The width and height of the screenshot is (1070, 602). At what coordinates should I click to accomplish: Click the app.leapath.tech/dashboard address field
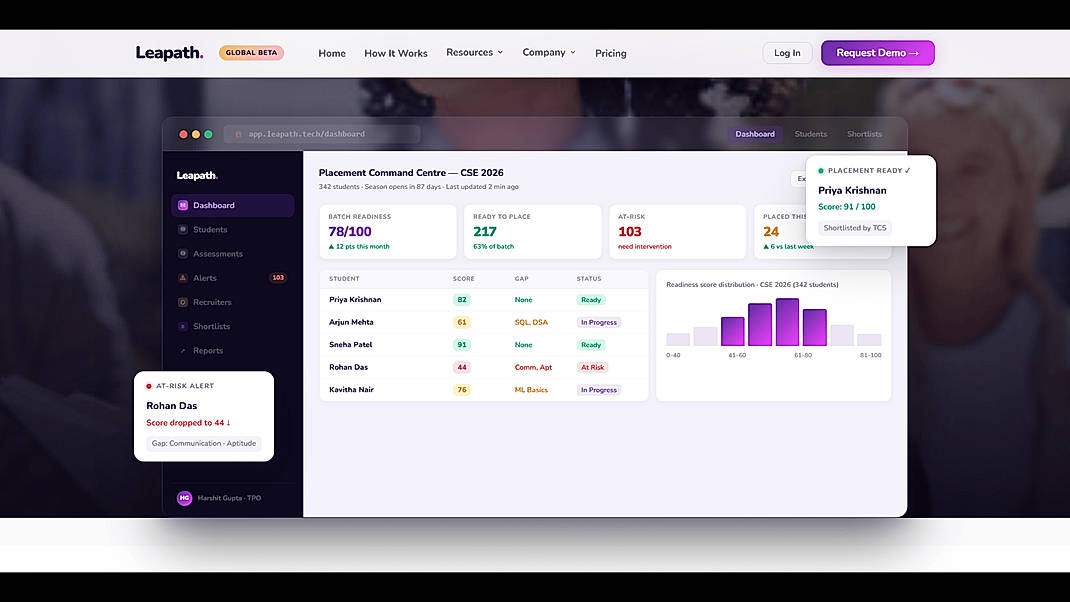[x=321, y=134]
